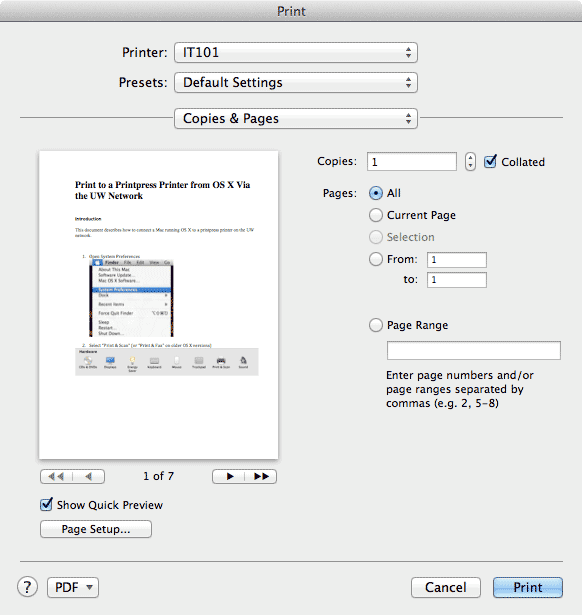The height and width of the screenshot is (615, 582).
Task: Select the Current Page radio button
Action: (x=376, y=215)
